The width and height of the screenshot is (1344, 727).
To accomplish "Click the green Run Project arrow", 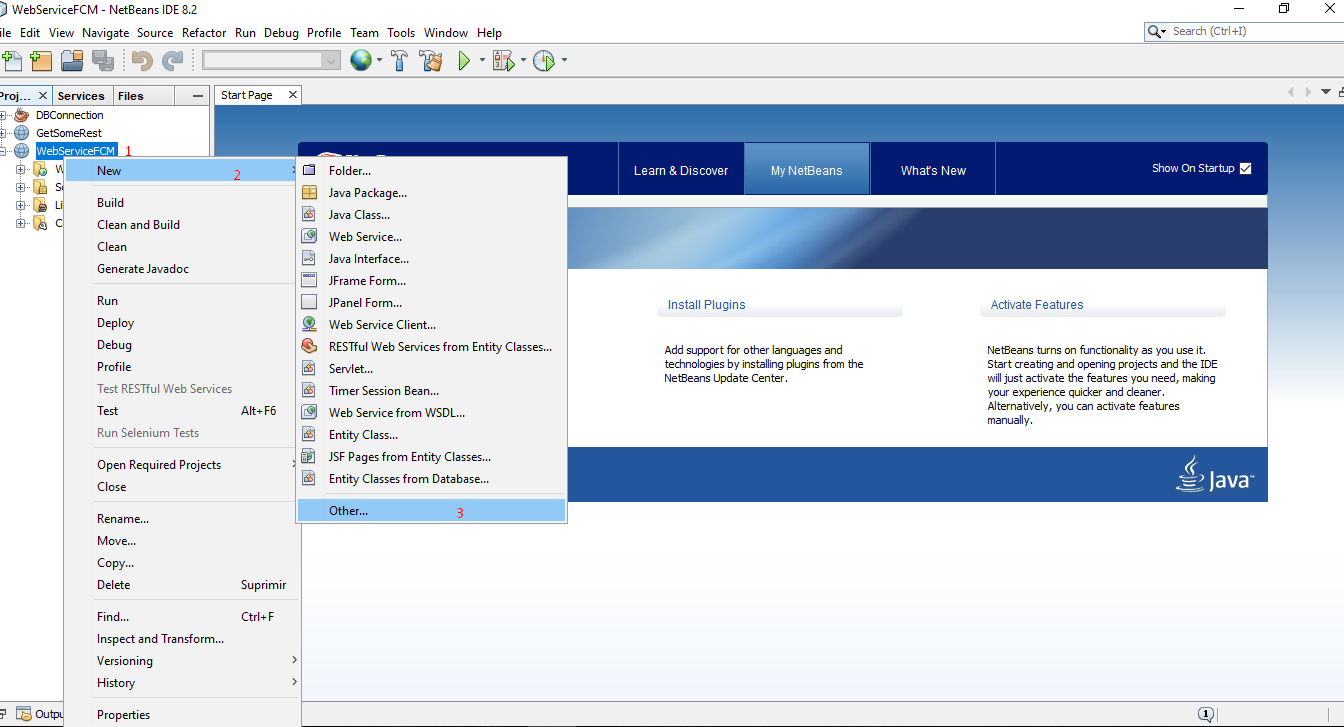I will [x=464, y=61].
